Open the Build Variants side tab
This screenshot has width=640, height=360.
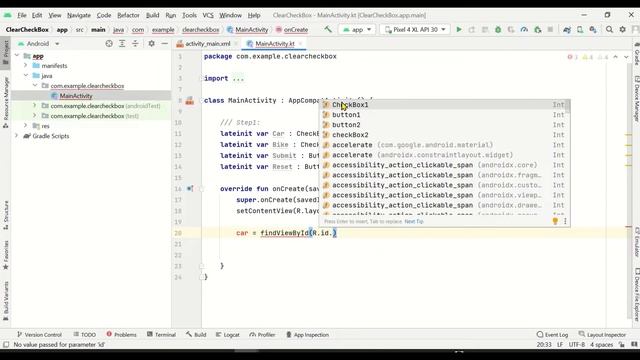tap(6, 301)
